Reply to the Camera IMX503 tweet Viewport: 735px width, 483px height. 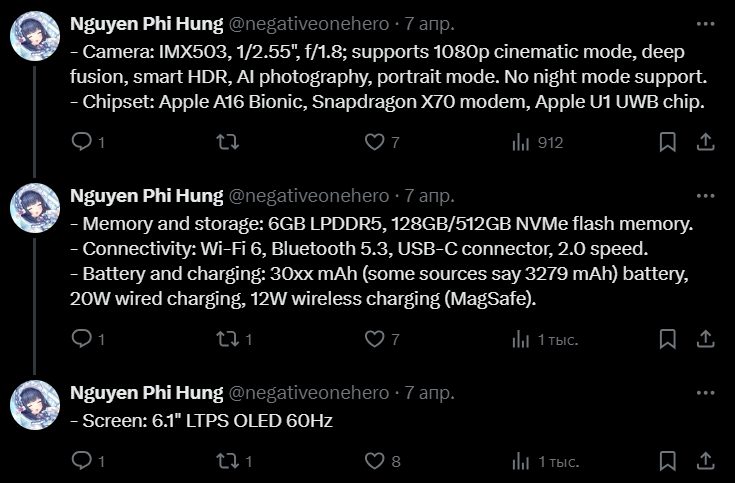tap(83, 142)
